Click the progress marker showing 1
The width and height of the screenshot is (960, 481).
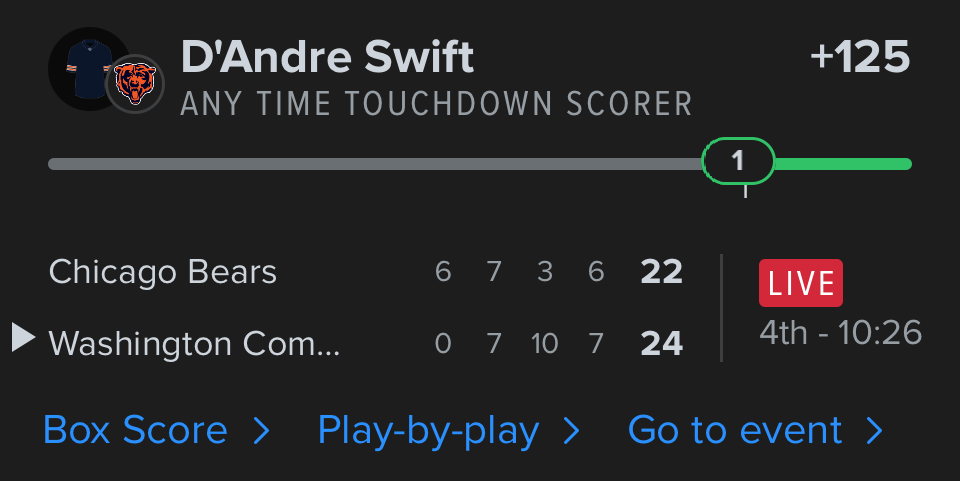tap(738, 162)
